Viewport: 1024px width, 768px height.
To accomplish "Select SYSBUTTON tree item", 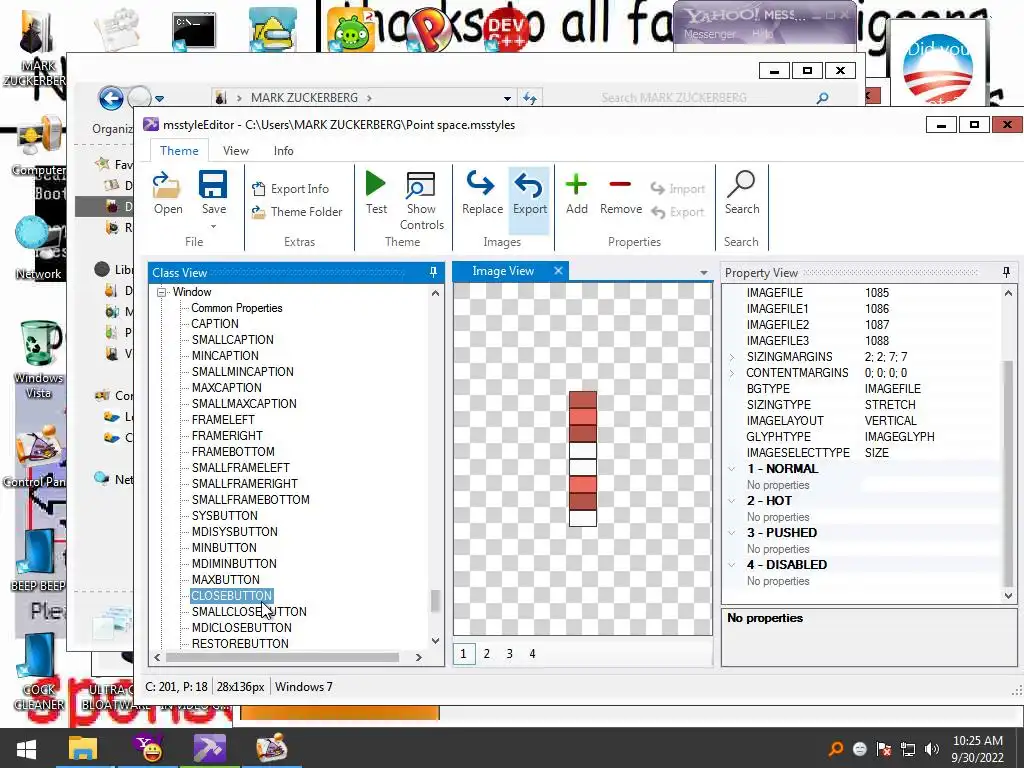I will pos(225,515).
